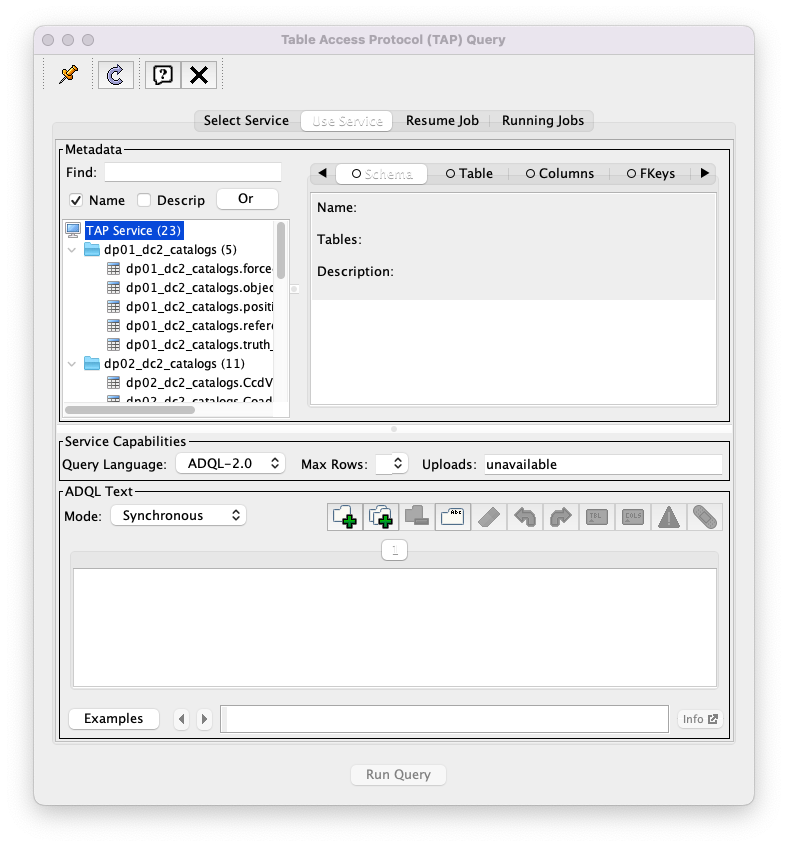Click the rename tab title icon
Image resolution: width=788 pixels, height=847 pixels.
click(453, 517)
